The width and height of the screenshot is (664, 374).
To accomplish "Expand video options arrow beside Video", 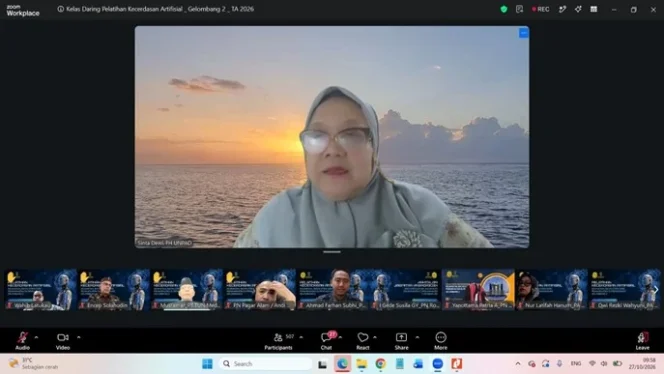I will [79, 337].
